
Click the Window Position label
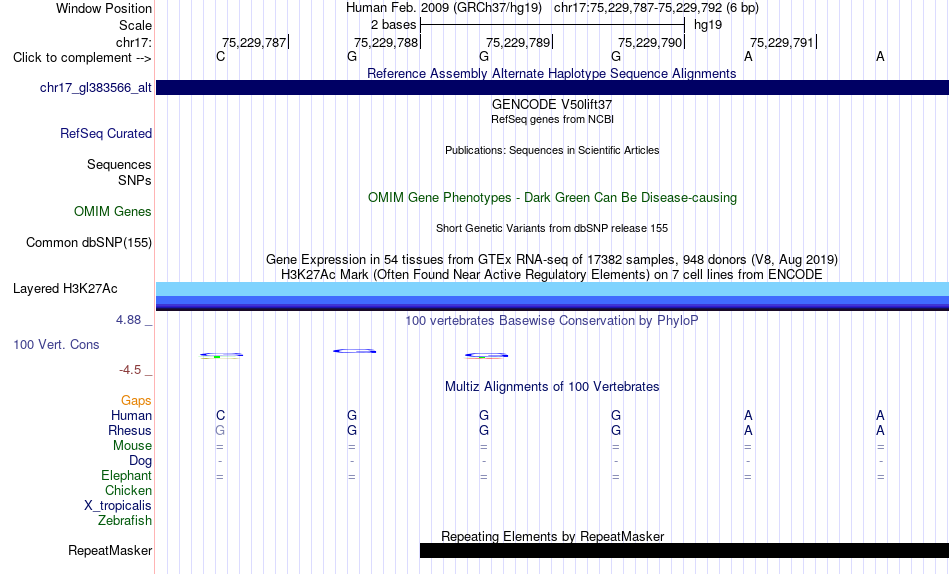tap(104, 8)
